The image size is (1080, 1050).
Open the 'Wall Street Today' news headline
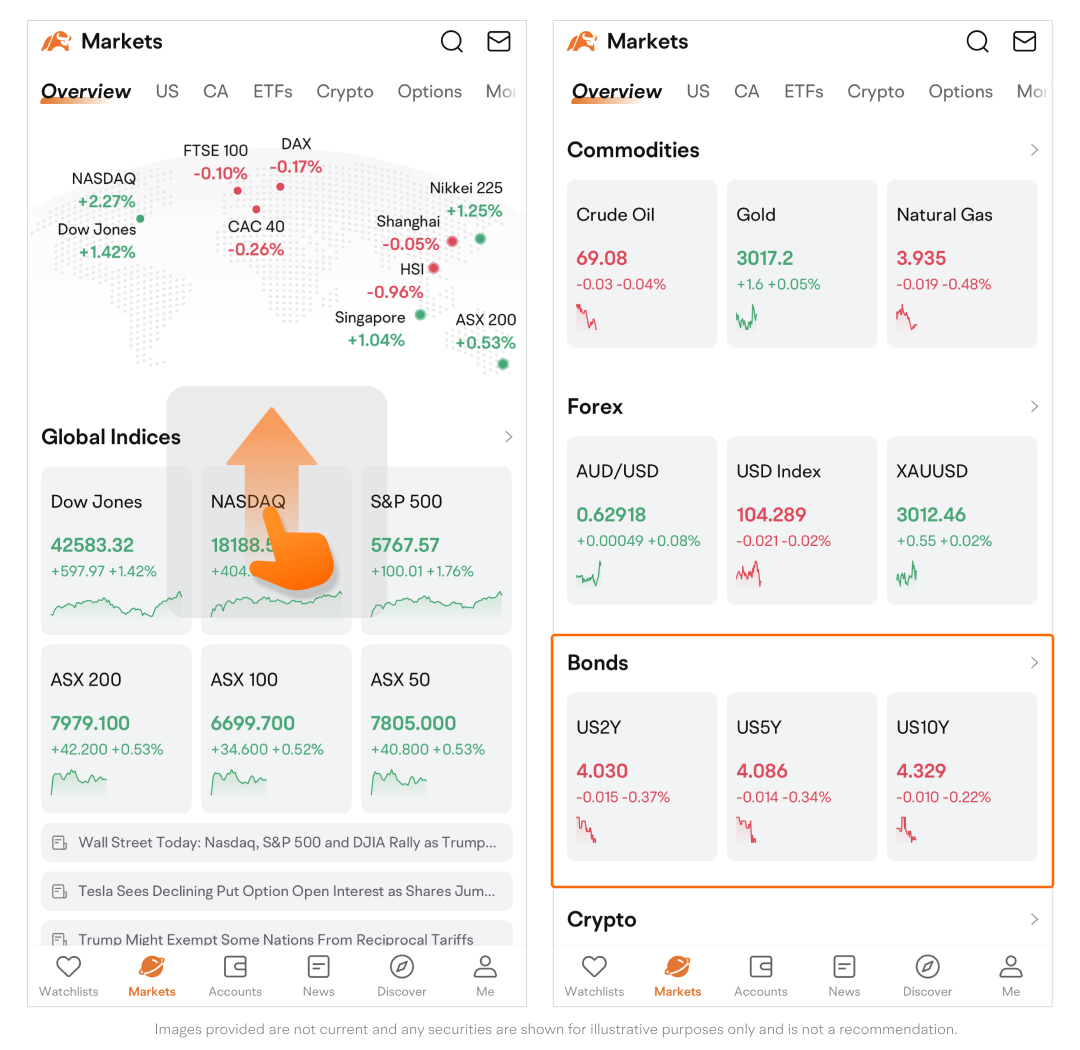click(287, 842)
